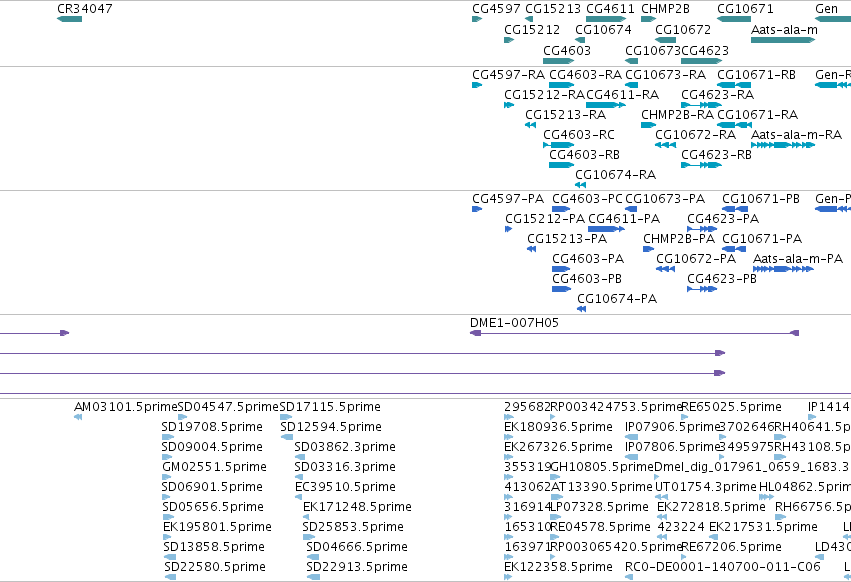Select EST SD03862.3prime
851x582 pixels.
(x=299, y=457)
